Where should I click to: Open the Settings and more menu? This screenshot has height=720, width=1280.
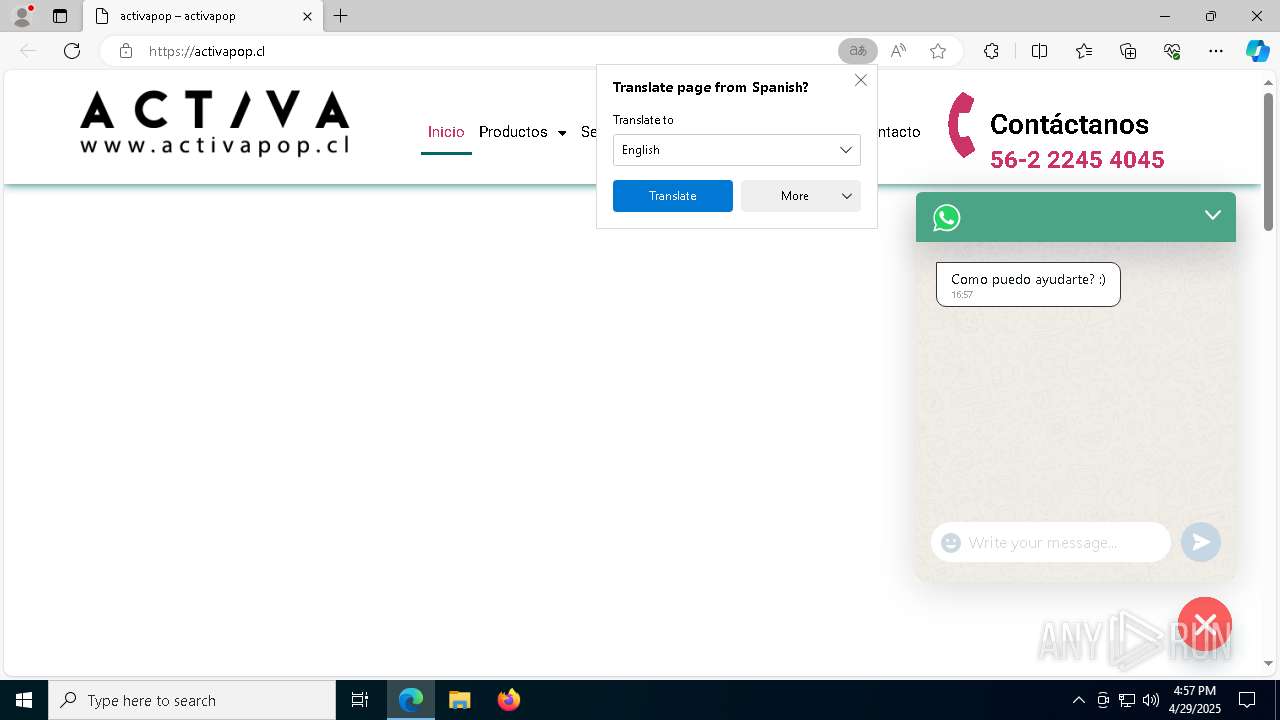[1216, 51]
